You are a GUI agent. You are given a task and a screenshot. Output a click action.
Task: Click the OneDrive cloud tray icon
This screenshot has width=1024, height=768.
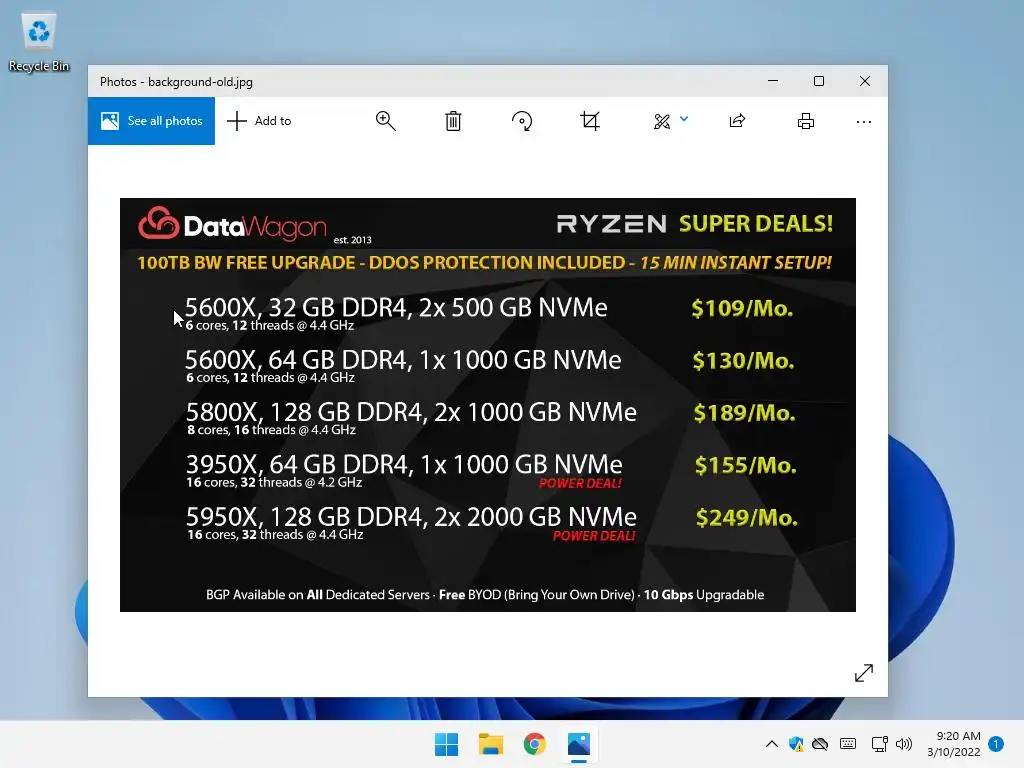(820, 744)
